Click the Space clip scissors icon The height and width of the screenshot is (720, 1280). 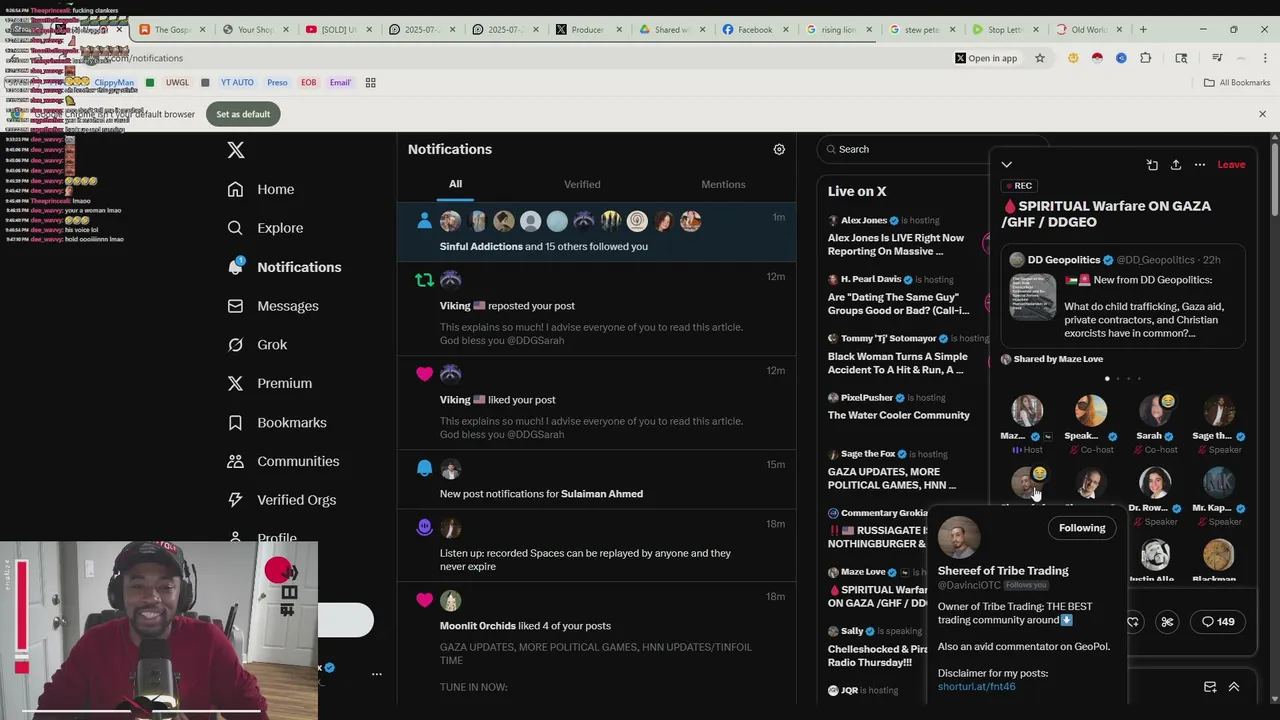1167,622
